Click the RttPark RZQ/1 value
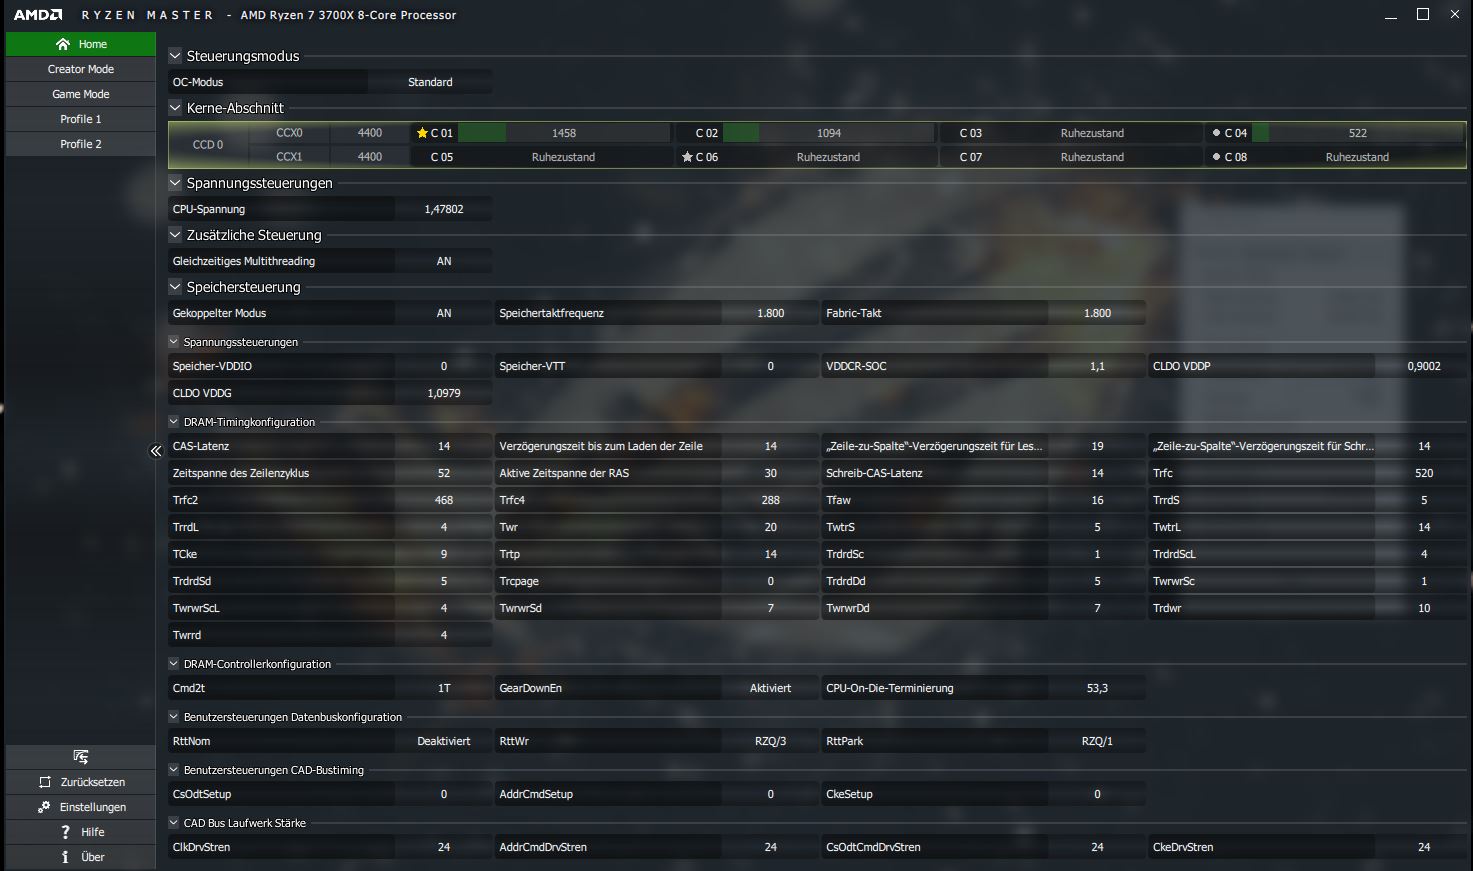 [x=1097, y=741]
